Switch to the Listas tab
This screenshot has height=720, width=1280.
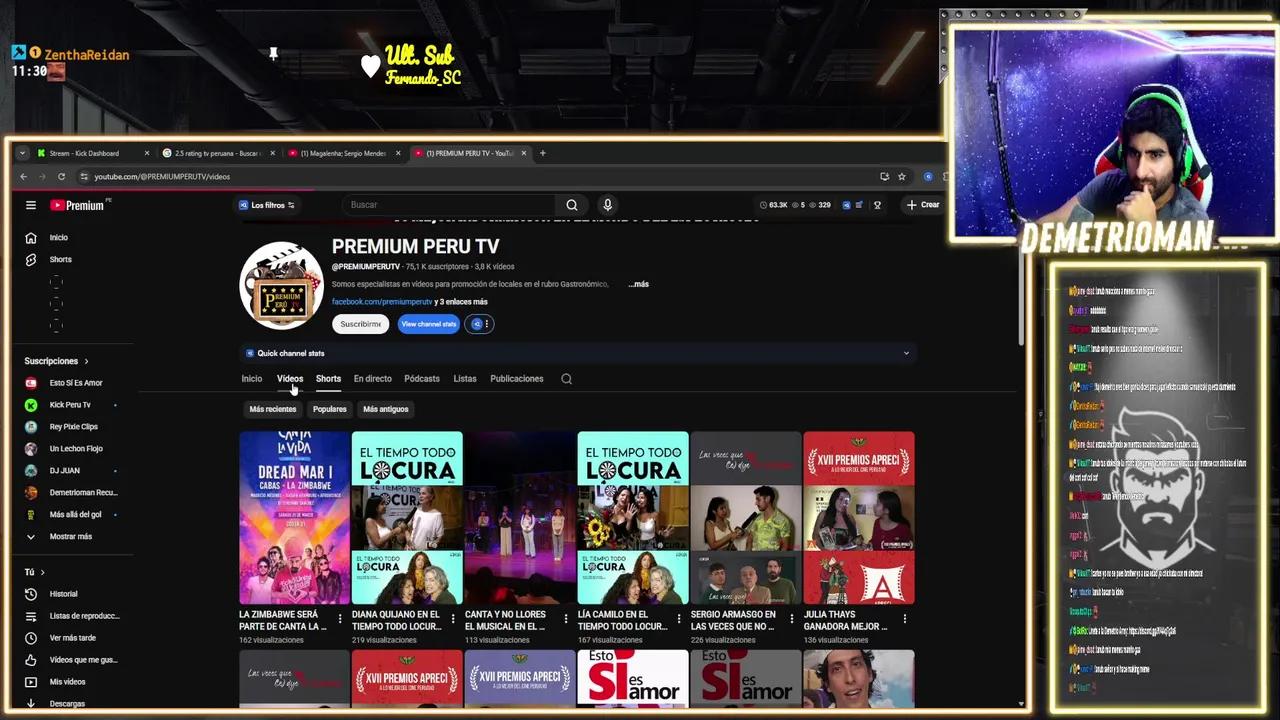(465, 379)
